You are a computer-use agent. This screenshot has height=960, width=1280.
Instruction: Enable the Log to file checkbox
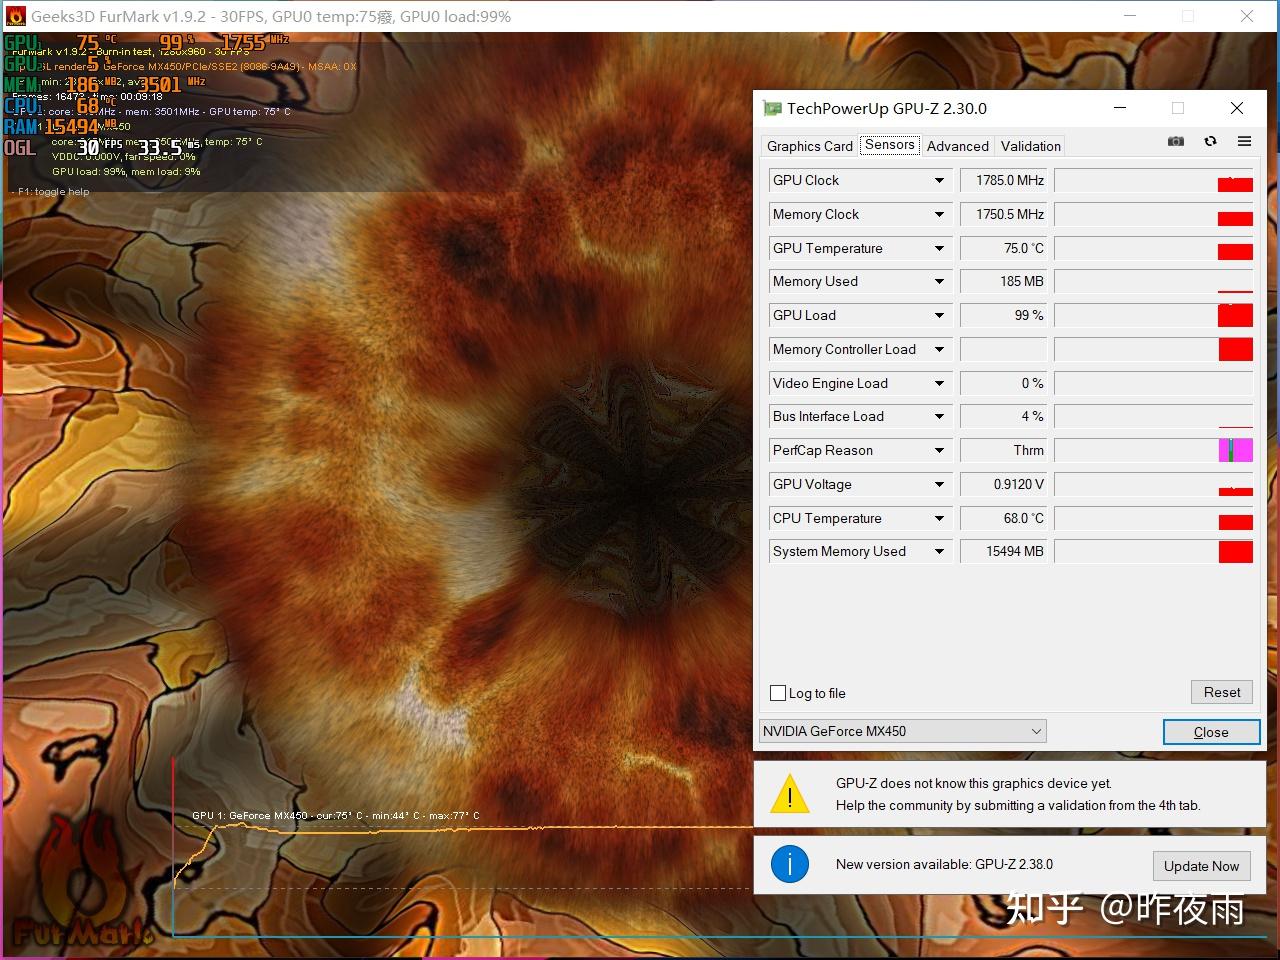tap(778, 693)
